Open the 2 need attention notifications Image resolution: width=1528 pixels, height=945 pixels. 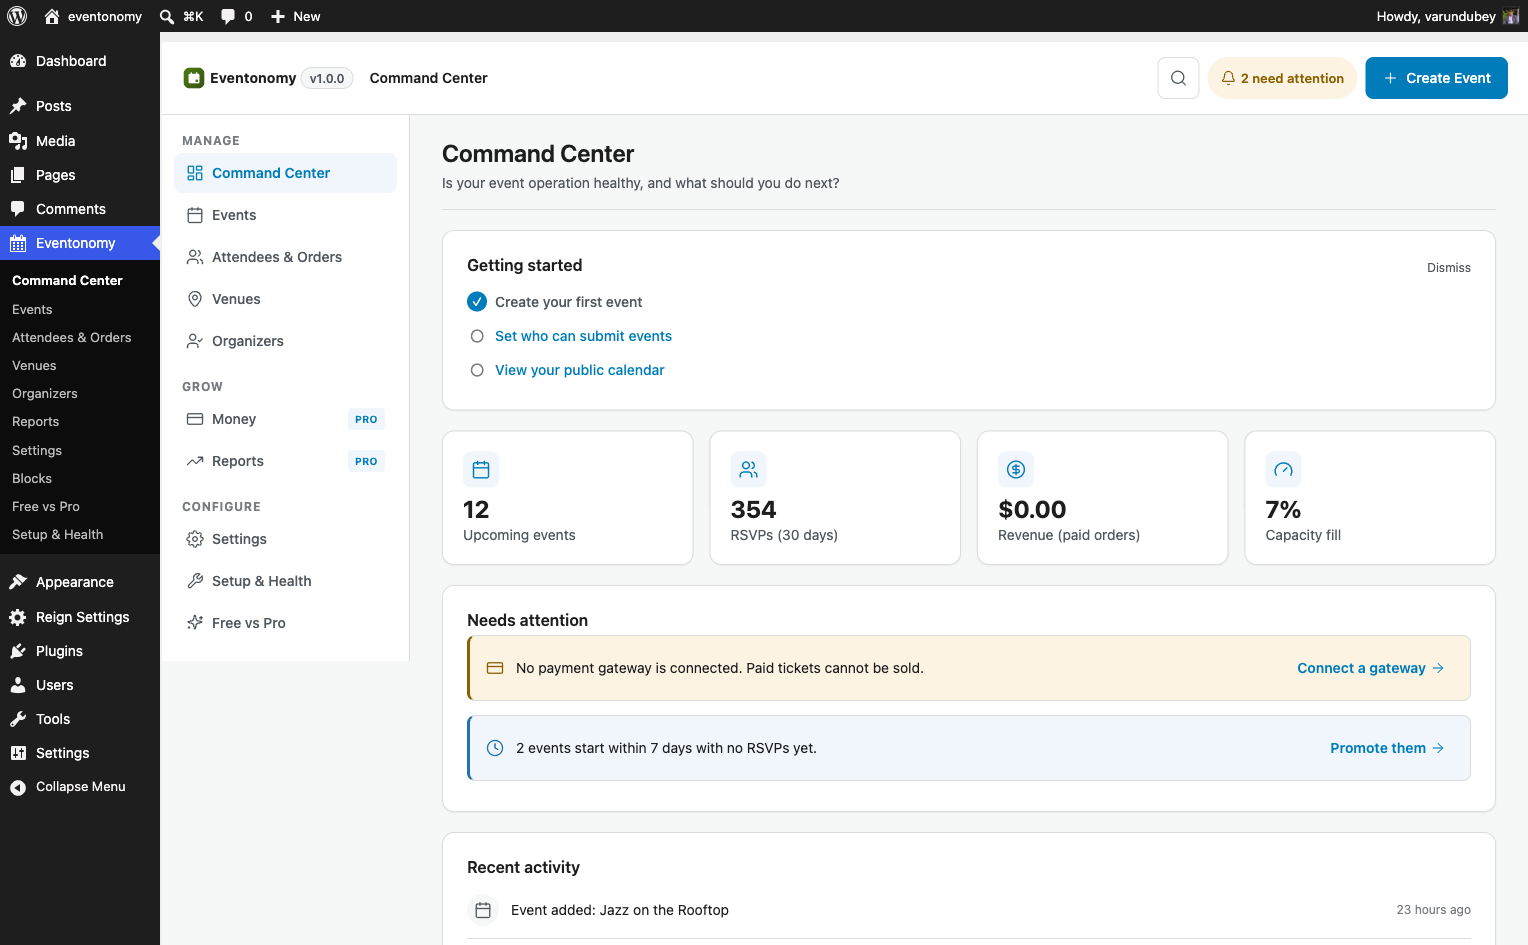pyautogui.click(x=1282, y=78)
